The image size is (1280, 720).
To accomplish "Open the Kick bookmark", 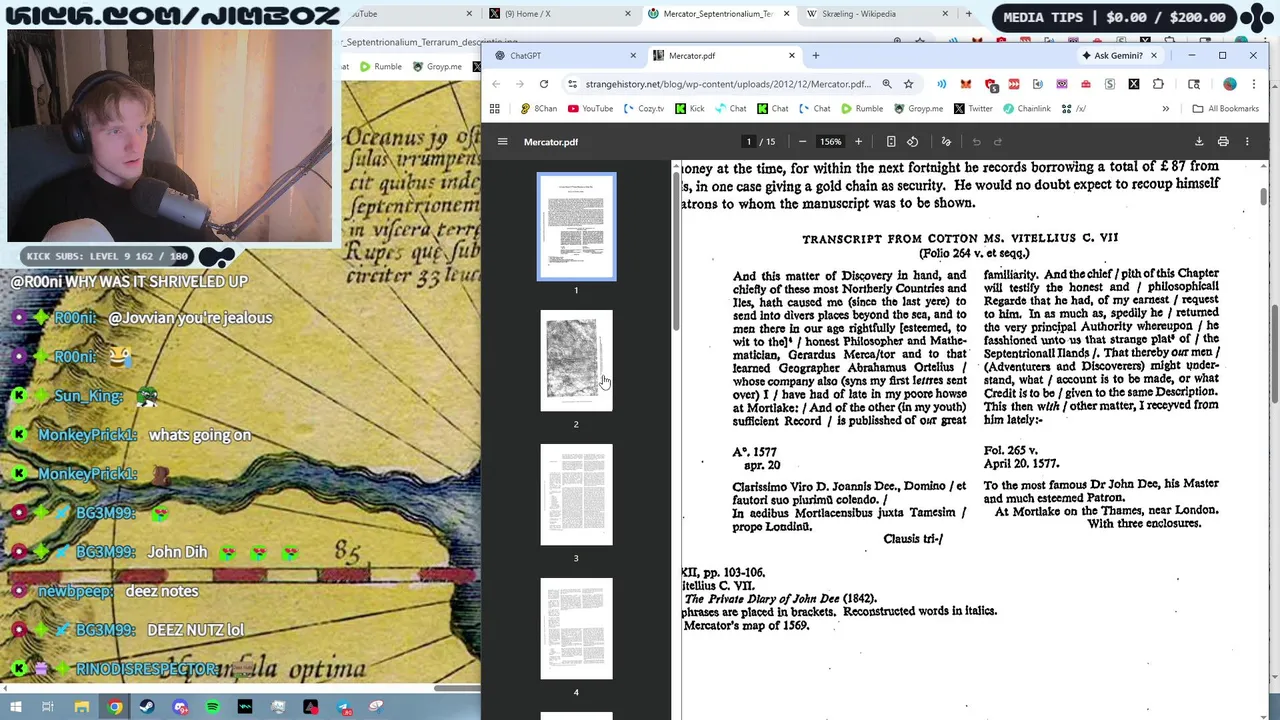I will click(689, 109).
